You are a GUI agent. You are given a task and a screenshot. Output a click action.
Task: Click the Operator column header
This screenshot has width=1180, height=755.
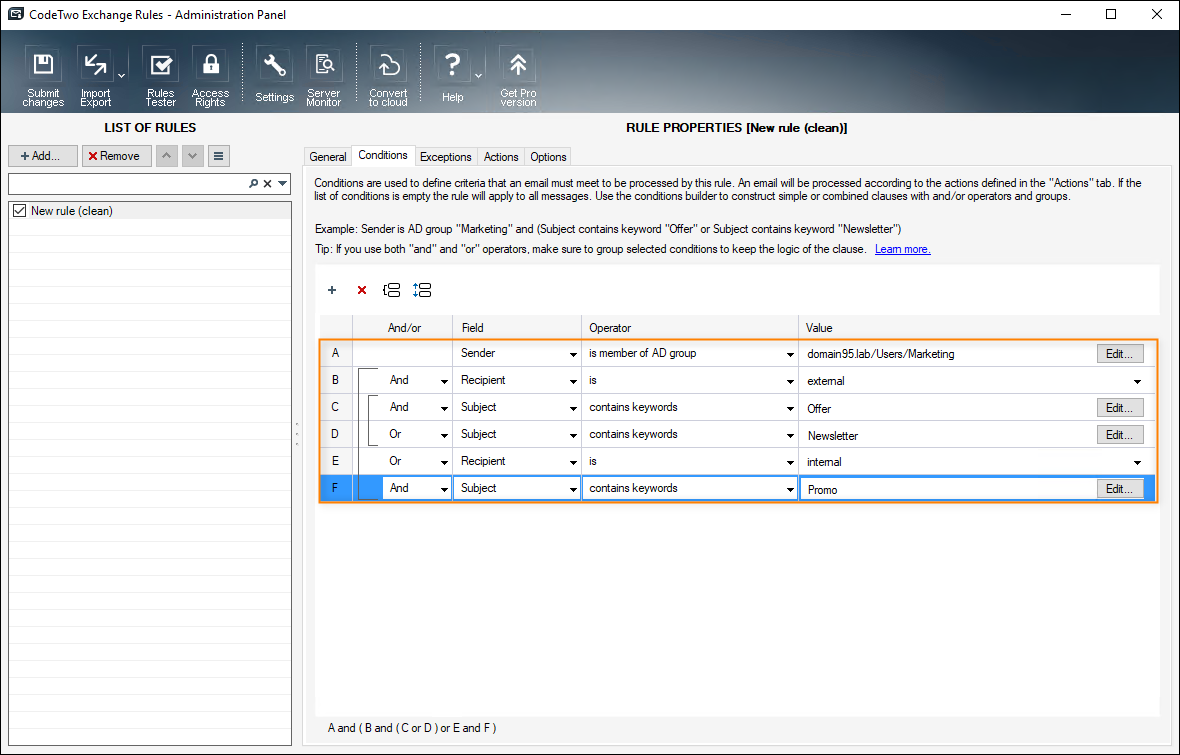[x=689, y=327]
